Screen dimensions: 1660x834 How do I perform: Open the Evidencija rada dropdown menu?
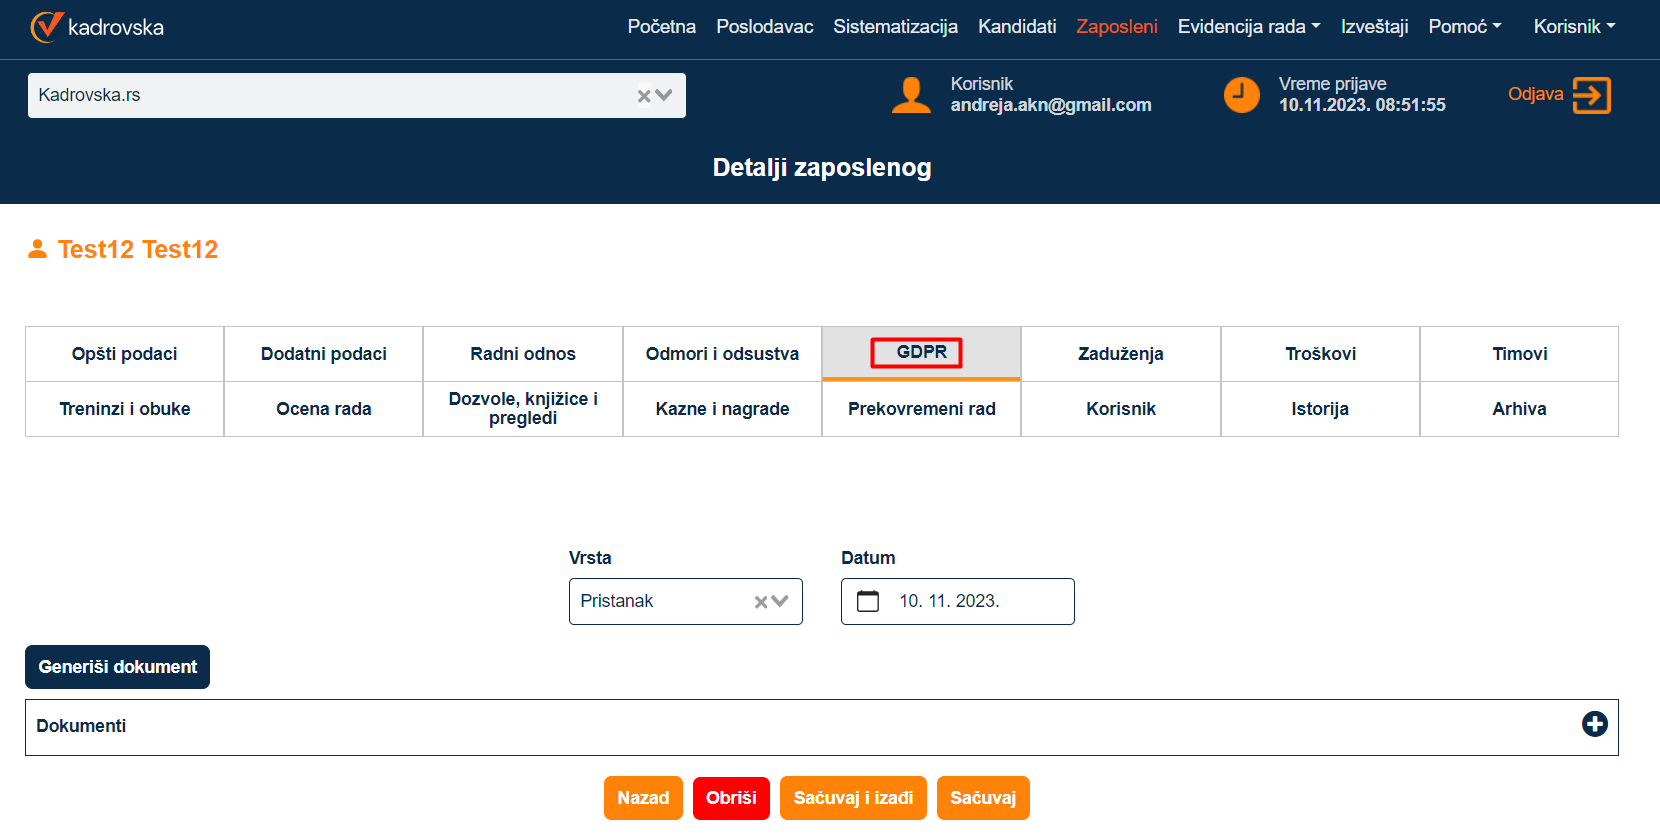(1248, 27)
